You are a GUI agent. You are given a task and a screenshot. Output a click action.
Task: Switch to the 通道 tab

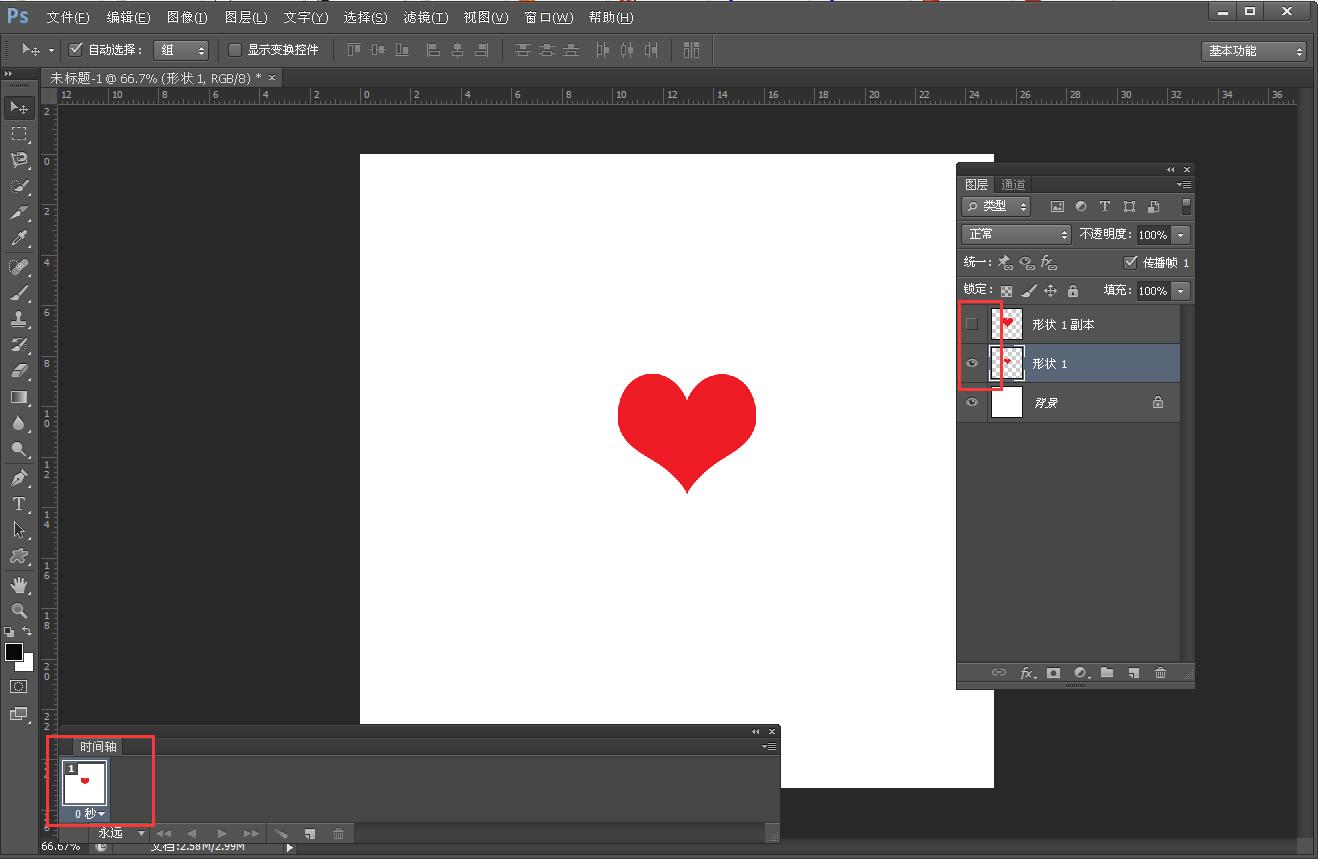1013,184
